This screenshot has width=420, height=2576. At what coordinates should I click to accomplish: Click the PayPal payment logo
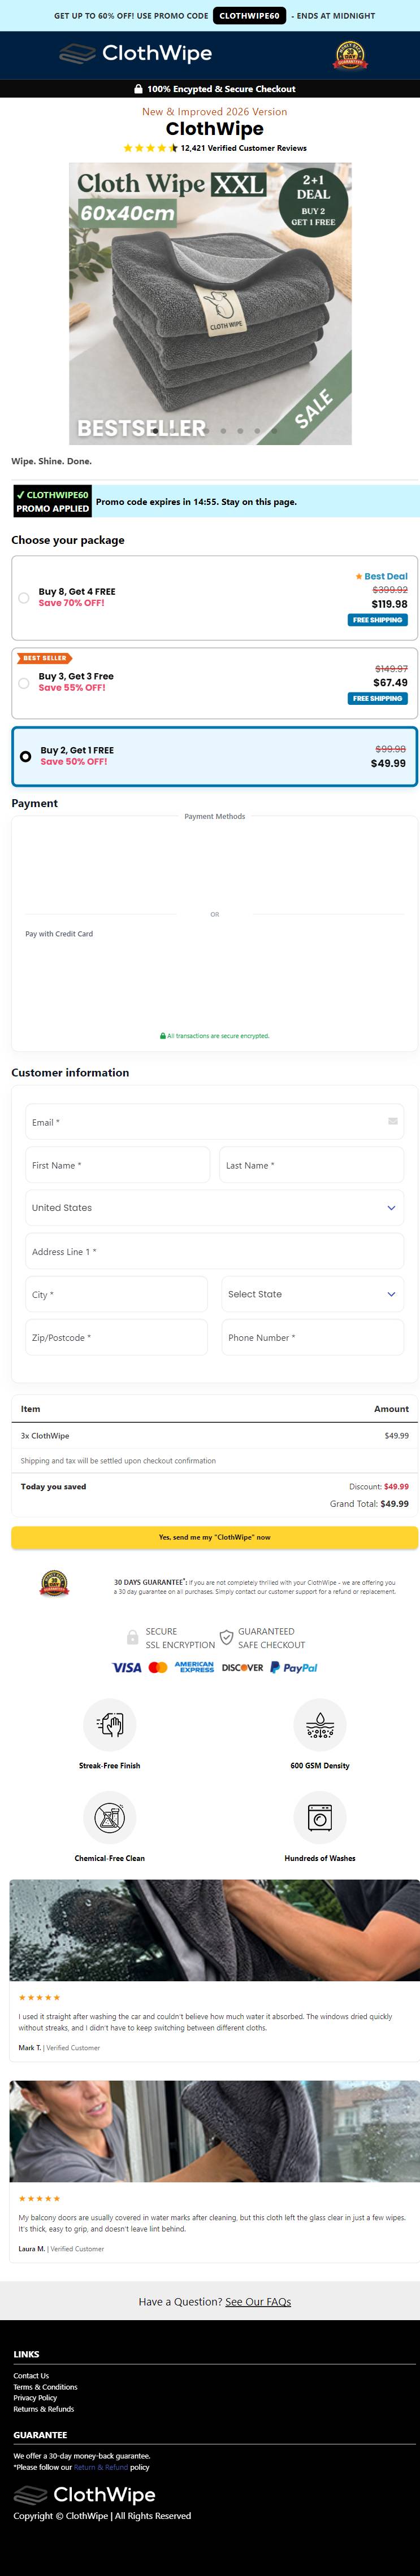(294, 1667)
